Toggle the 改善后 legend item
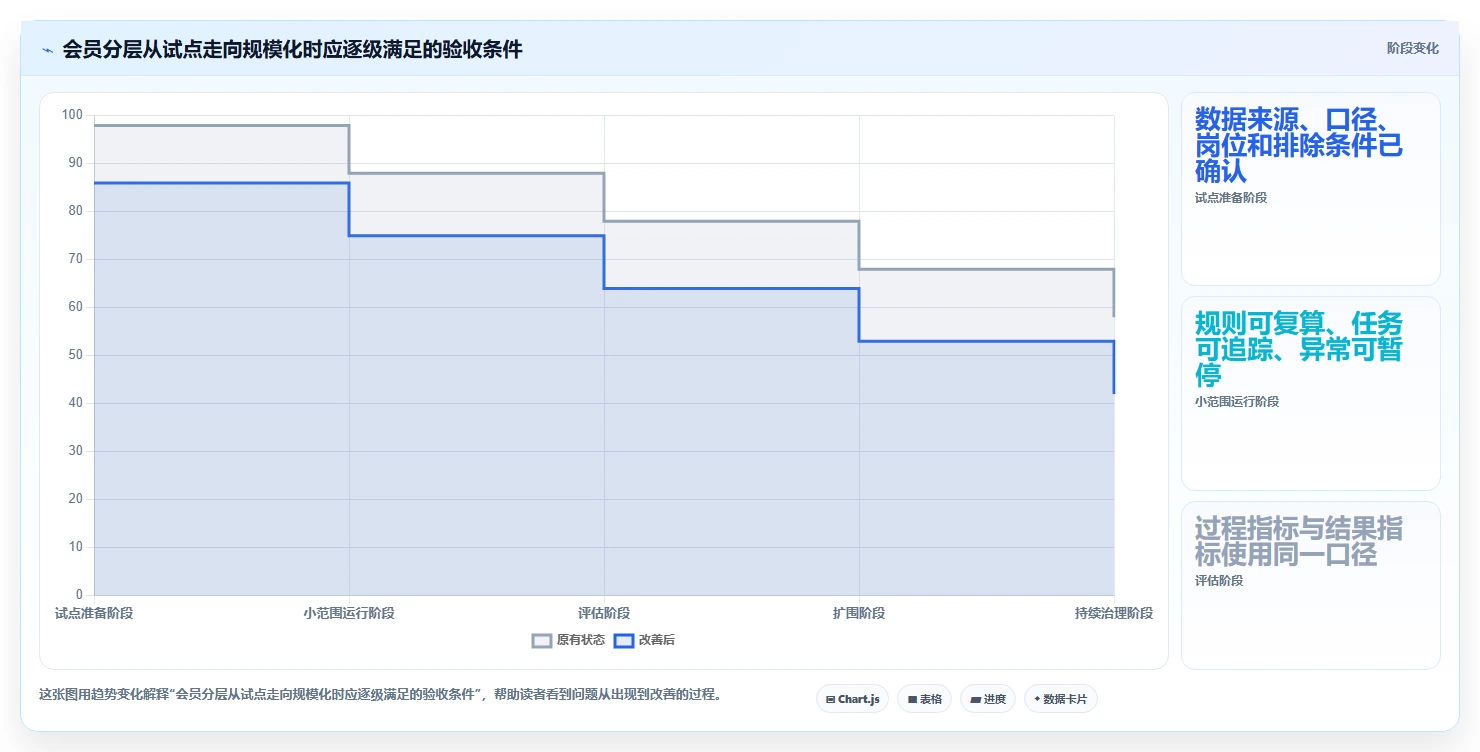1480x752 pixels. point(644,640)
